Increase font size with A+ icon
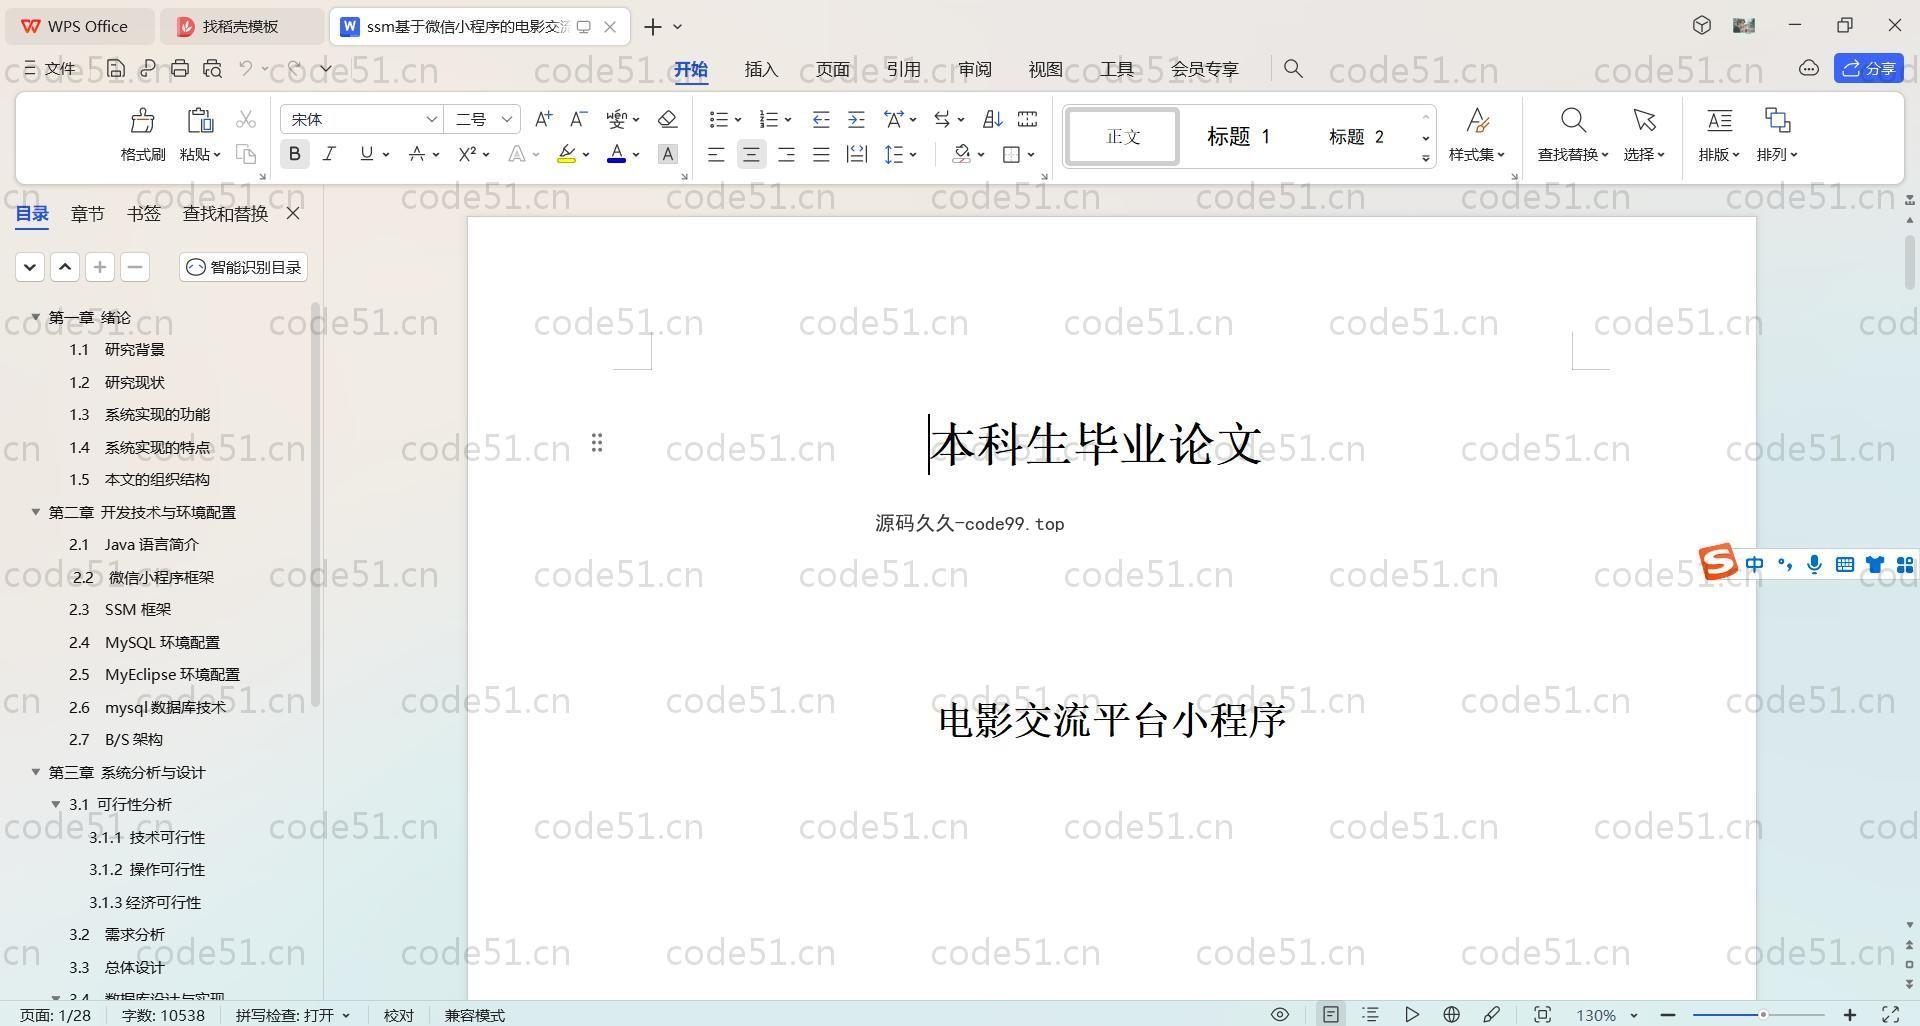 (543, 119)
